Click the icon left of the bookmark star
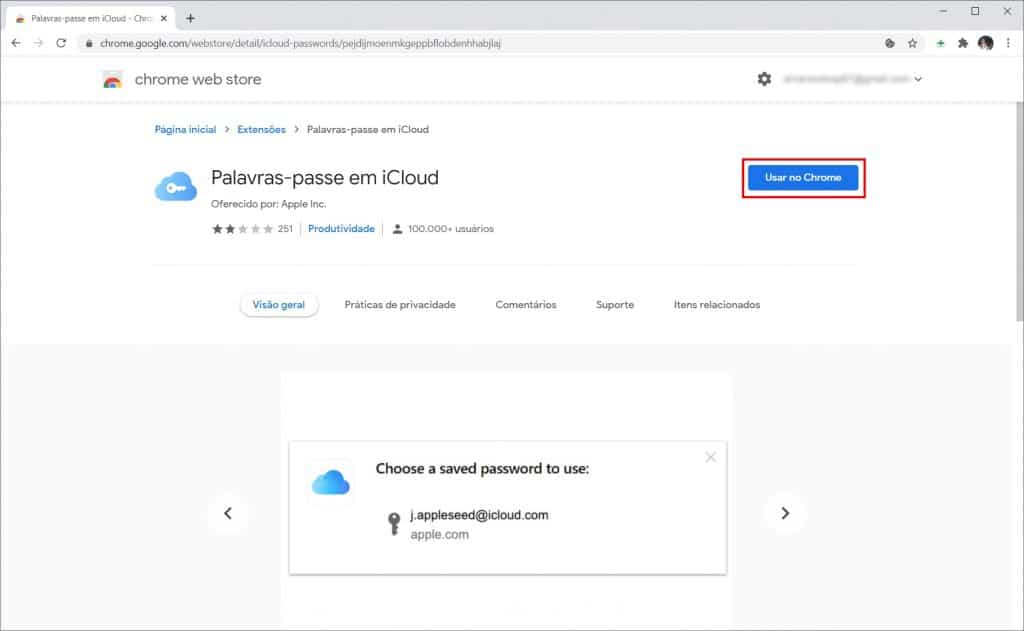This screenshot has height=631, width=1024. 889,43
